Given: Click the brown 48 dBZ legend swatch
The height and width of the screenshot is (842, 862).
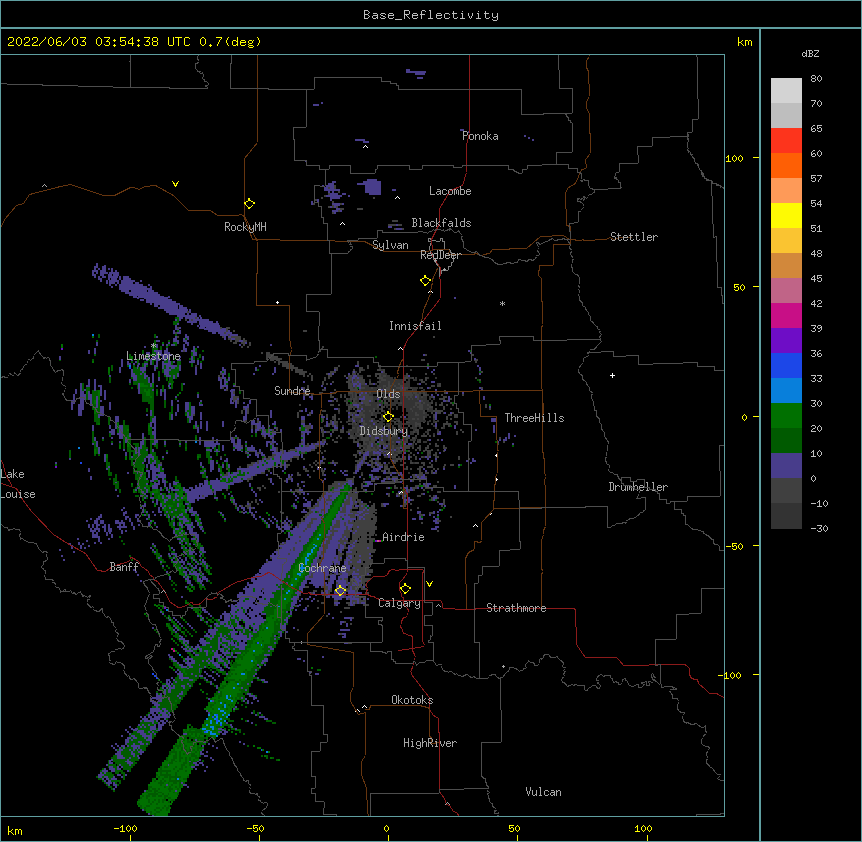Looking at the screenshot, I should coord(786,265).
